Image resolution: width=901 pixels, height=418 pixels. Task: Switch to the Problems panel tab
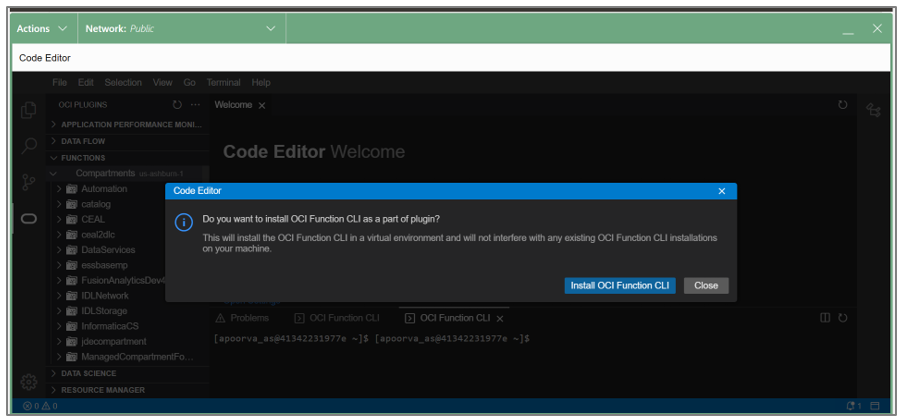(x=242, y=317)
